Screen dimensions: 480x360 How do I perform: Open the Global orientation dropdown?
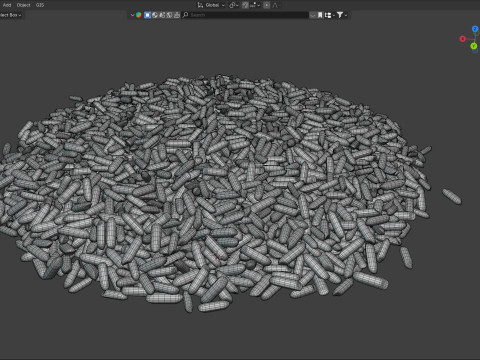(215, 5)
